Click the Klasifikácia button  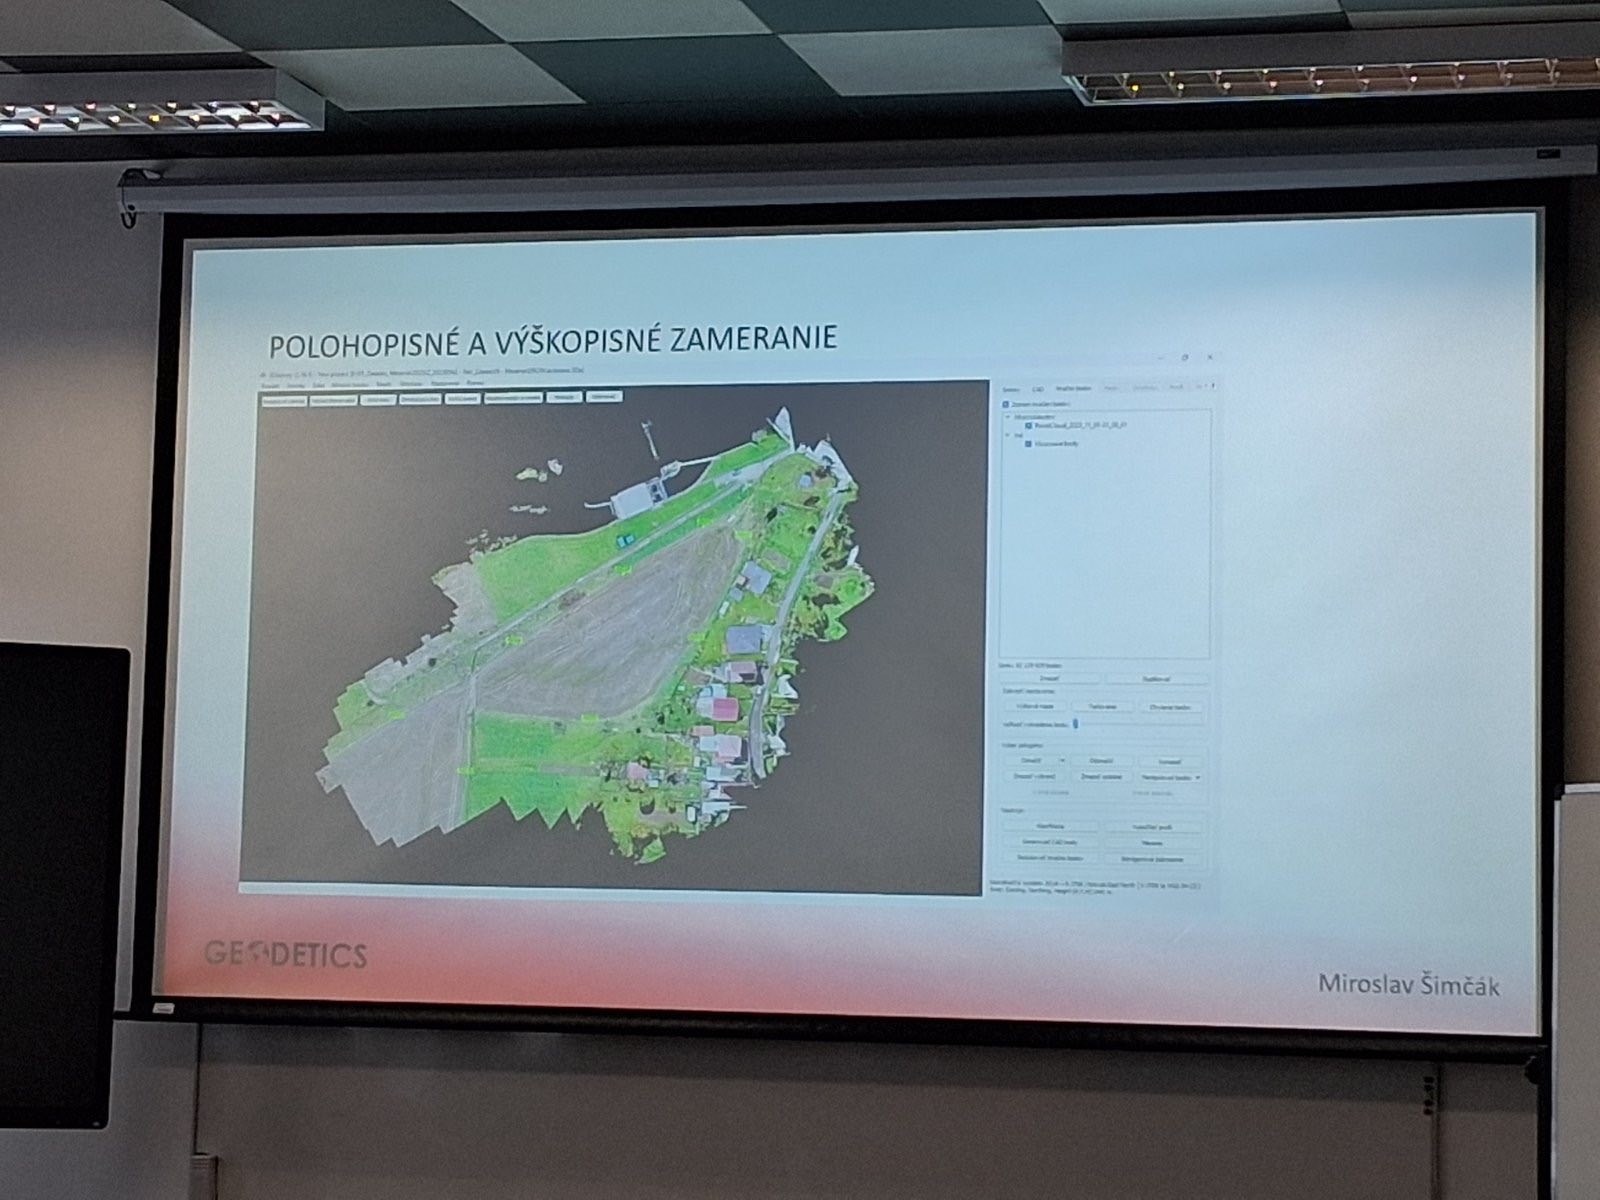tap(1050, 827)
